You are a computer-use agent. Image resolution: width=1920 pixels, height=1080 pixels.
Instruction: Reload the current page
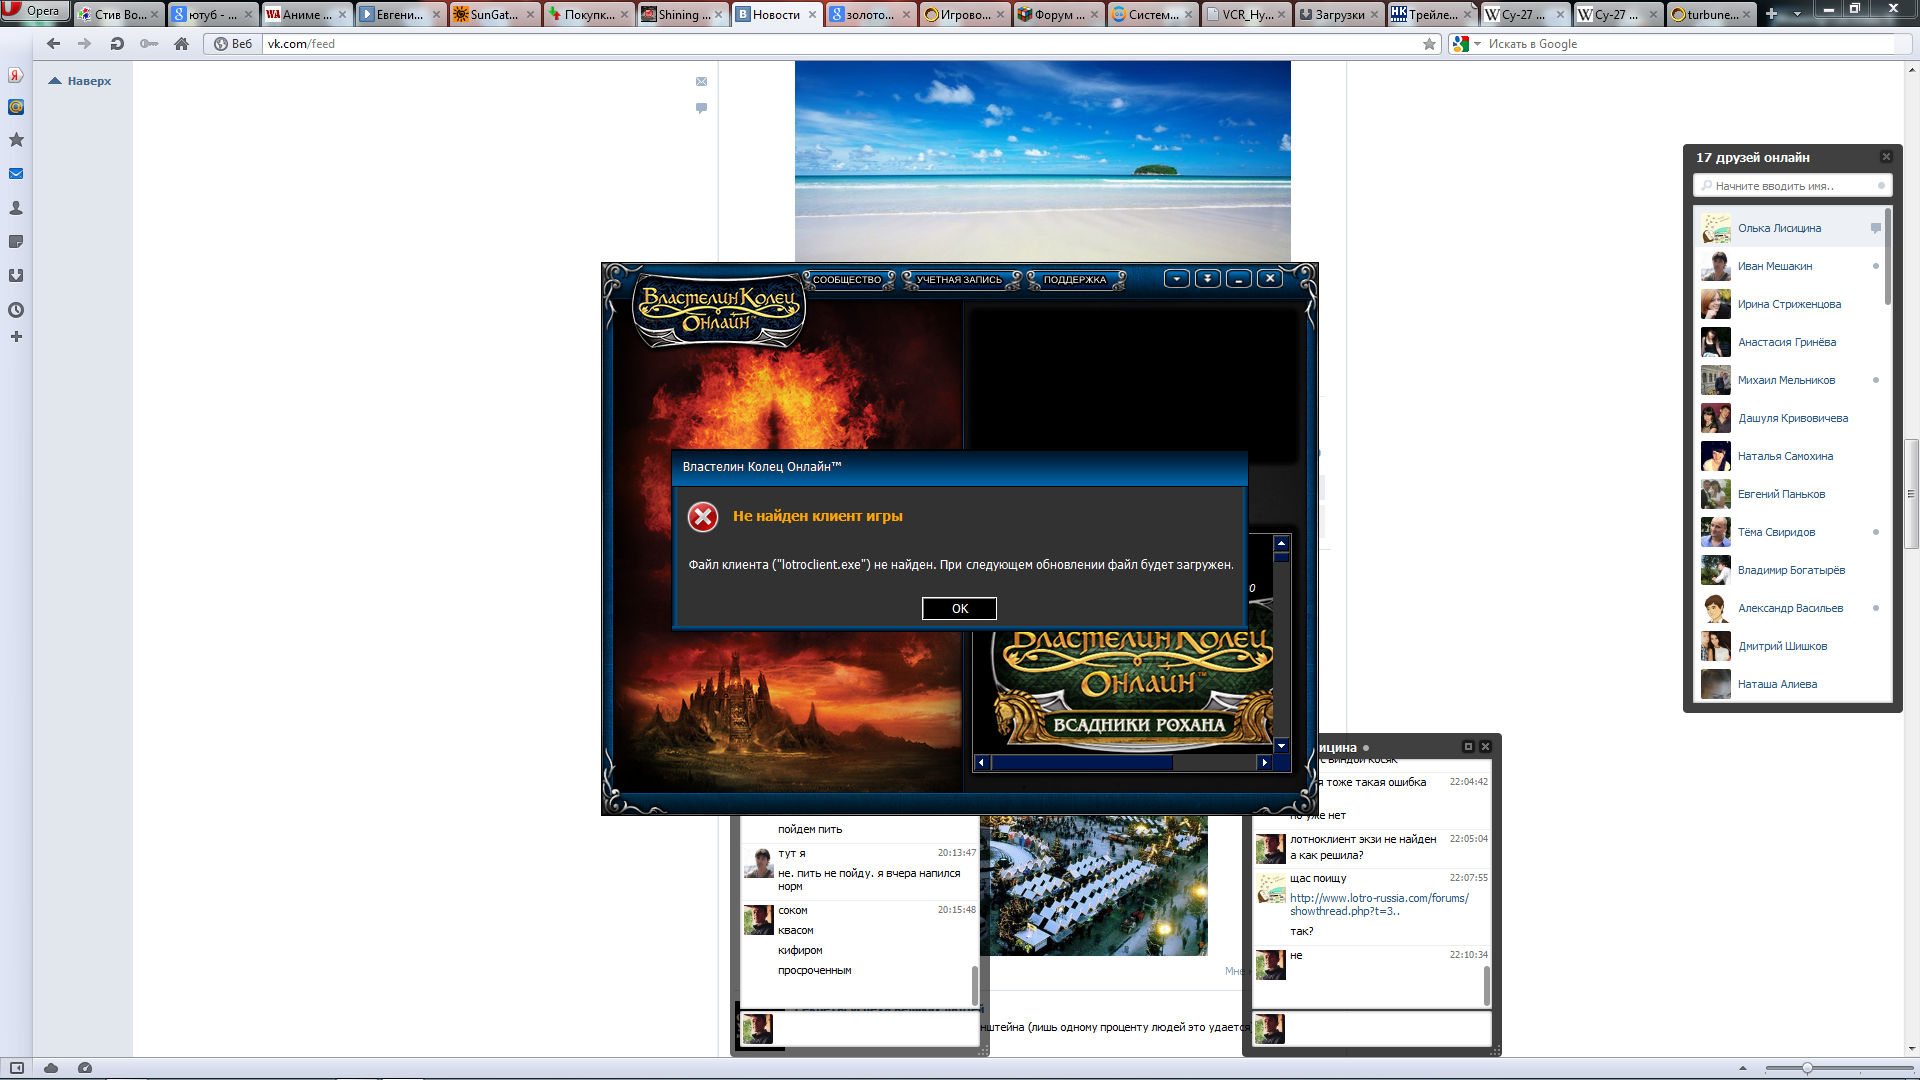click(x=117, y=44)
